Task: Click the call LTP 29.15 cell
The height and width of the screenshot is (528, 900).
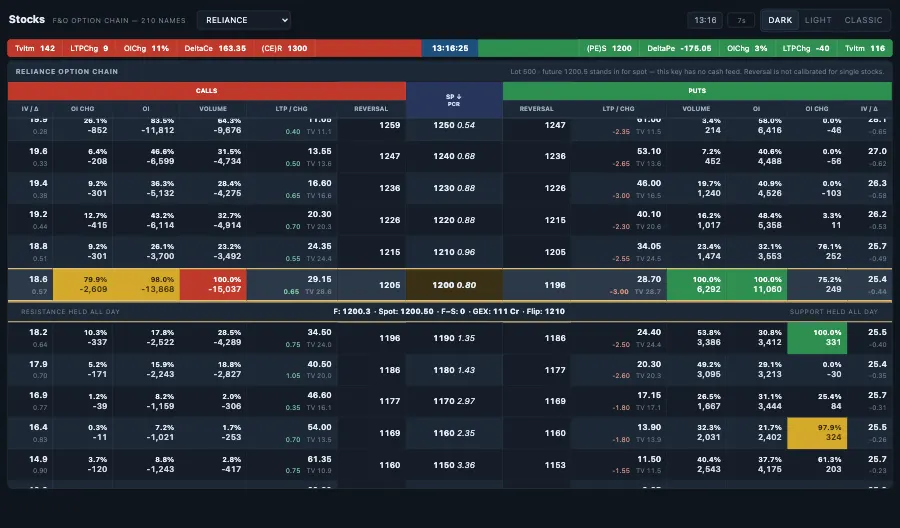Action: pyautogui.click(x=292, y=285)
